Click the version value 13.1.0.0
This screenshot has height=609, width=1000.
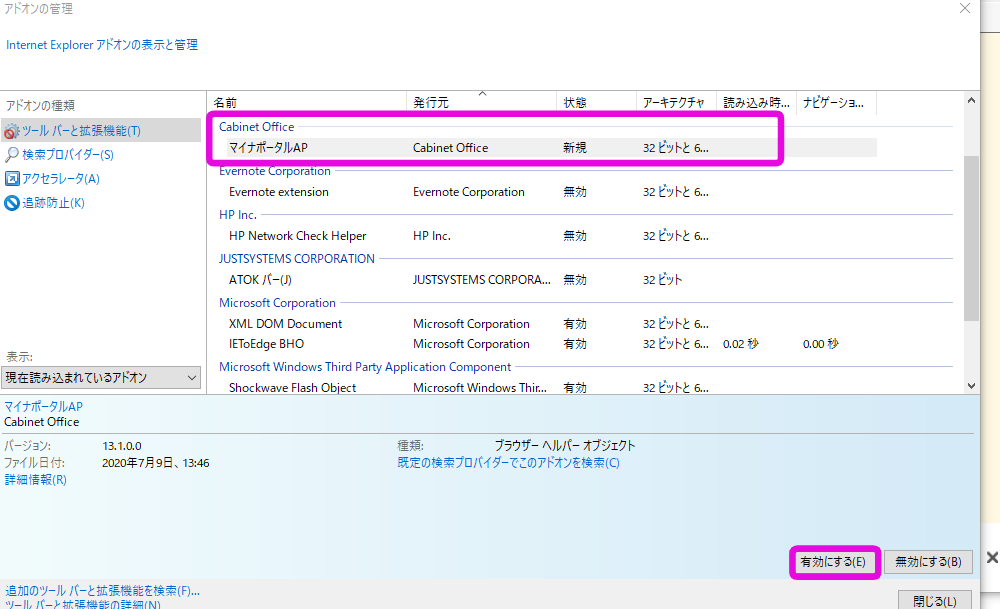(x=122, y=446)
